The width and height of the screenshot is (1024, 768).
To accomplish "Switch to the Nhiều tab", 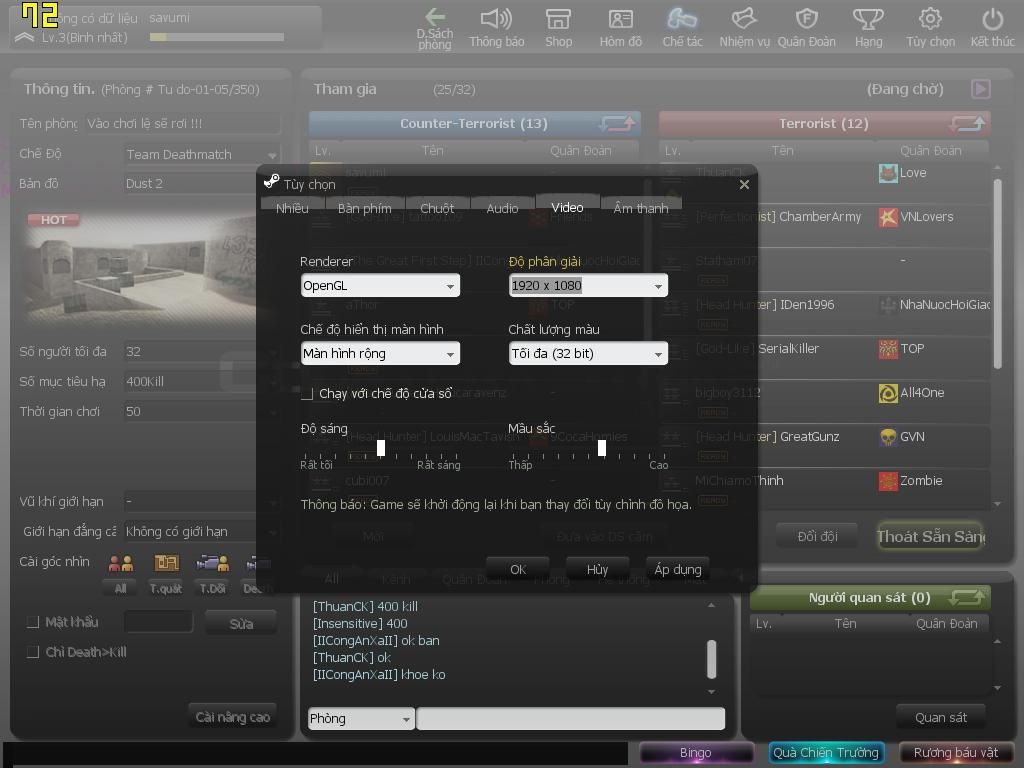I will pyautogui.click(x=292, y=208).
